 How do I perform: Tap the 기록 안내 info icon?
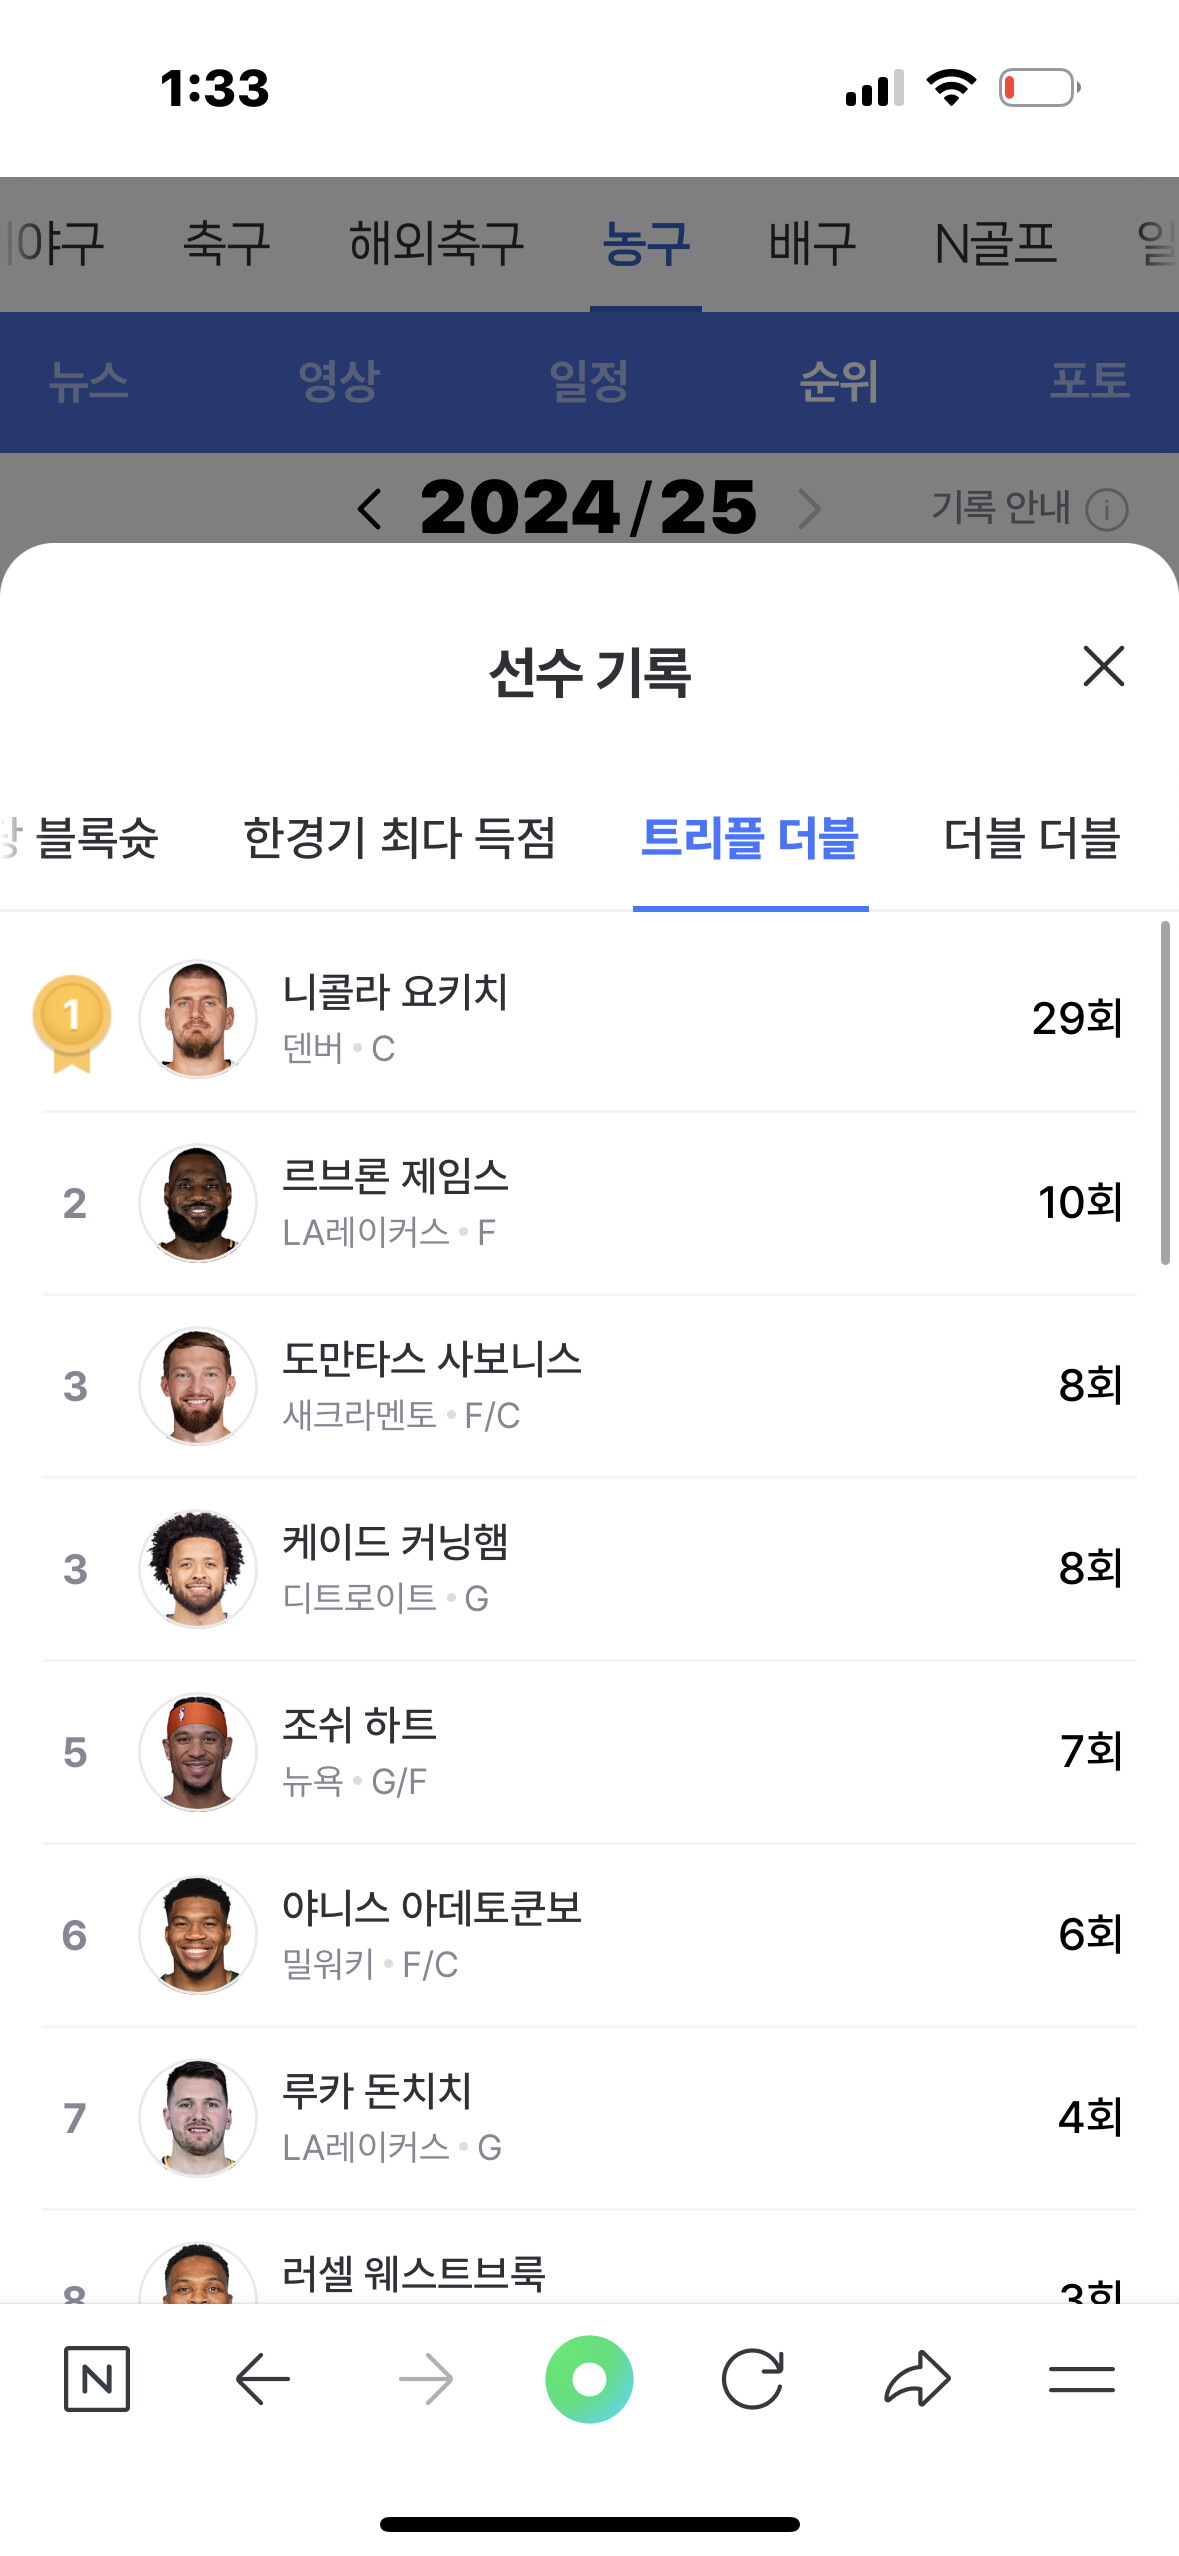[x=1107, y=510]
